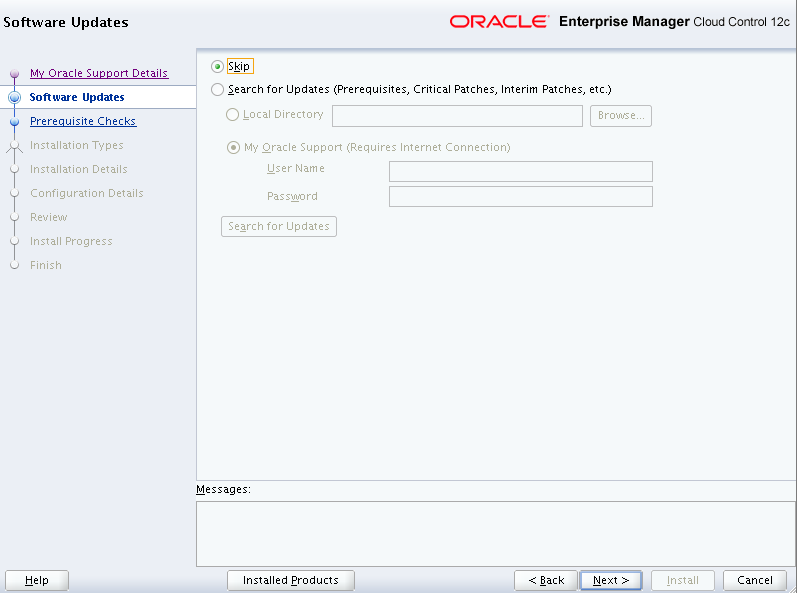Focus the Password input field
797x593 pixels.
520,196
